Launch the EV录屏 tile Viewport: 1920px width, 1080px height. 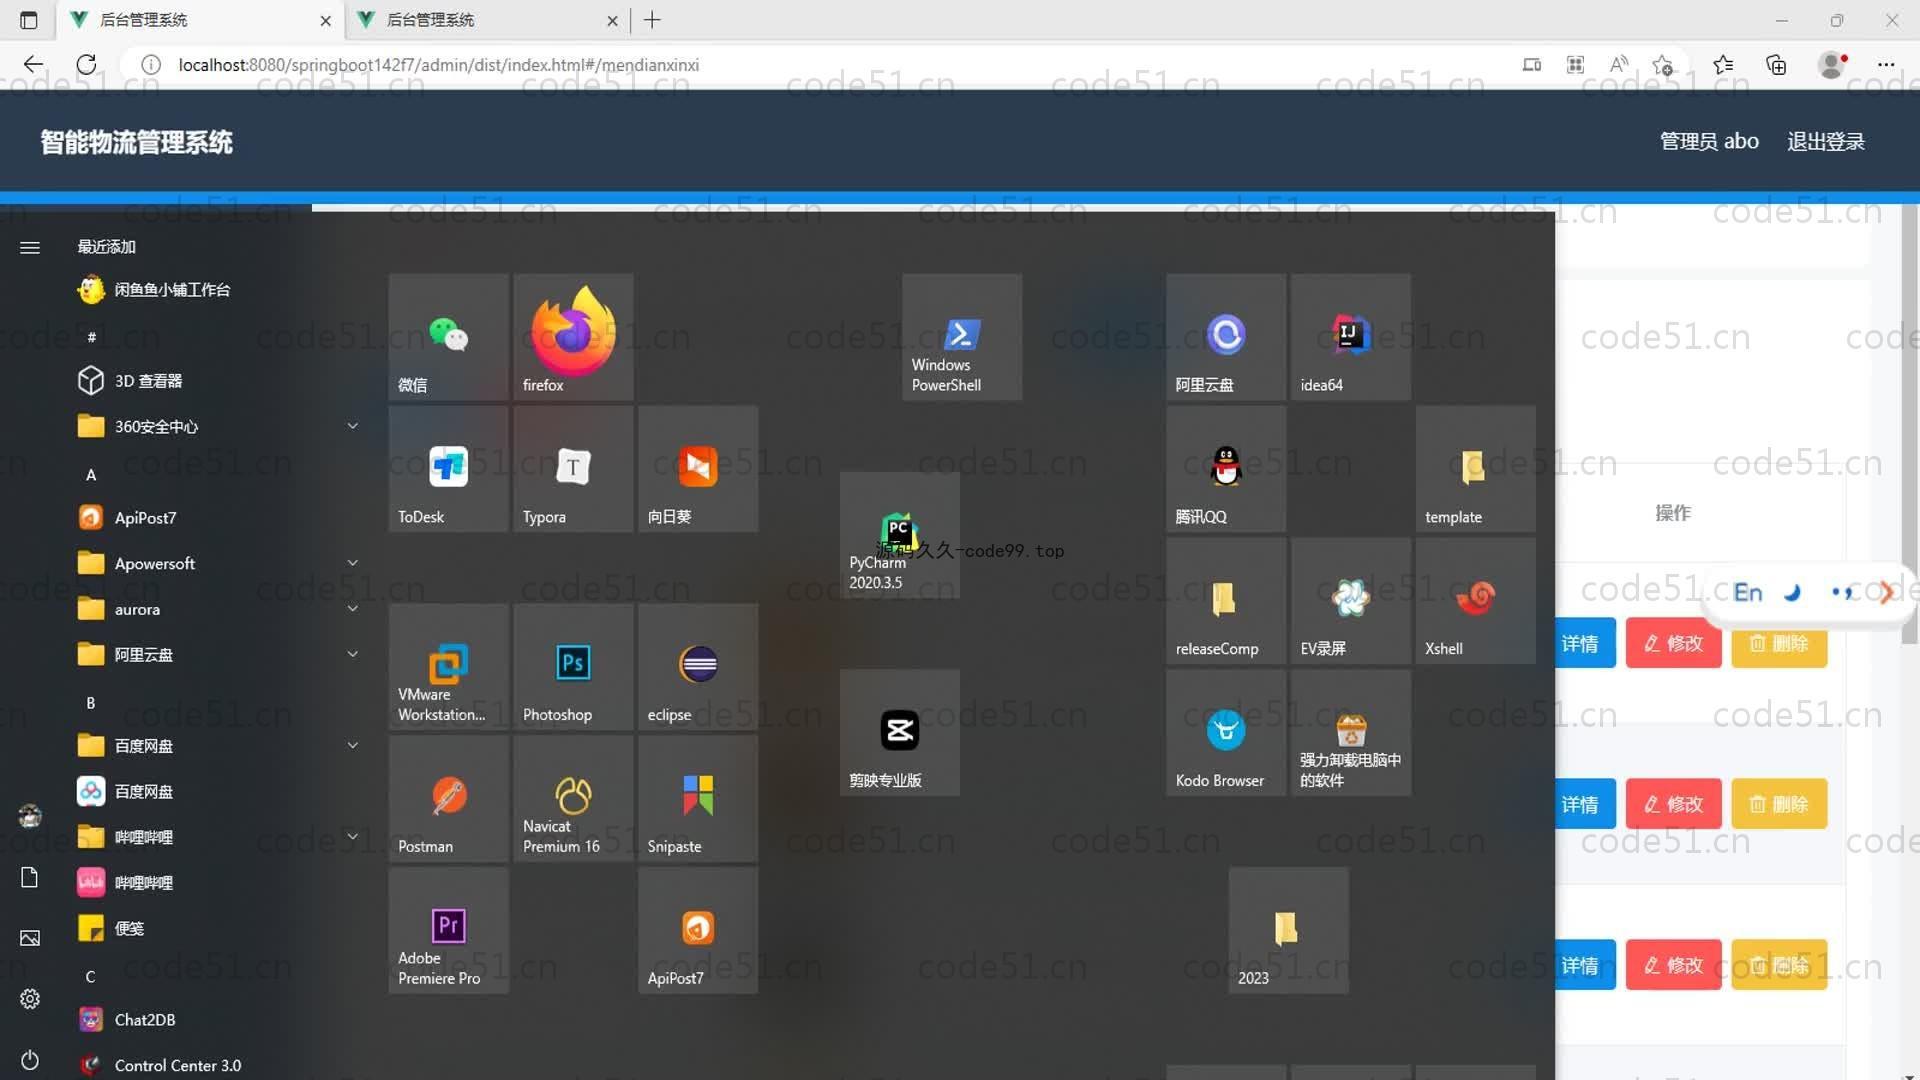pyautogui.click(x=1351, y=601)
